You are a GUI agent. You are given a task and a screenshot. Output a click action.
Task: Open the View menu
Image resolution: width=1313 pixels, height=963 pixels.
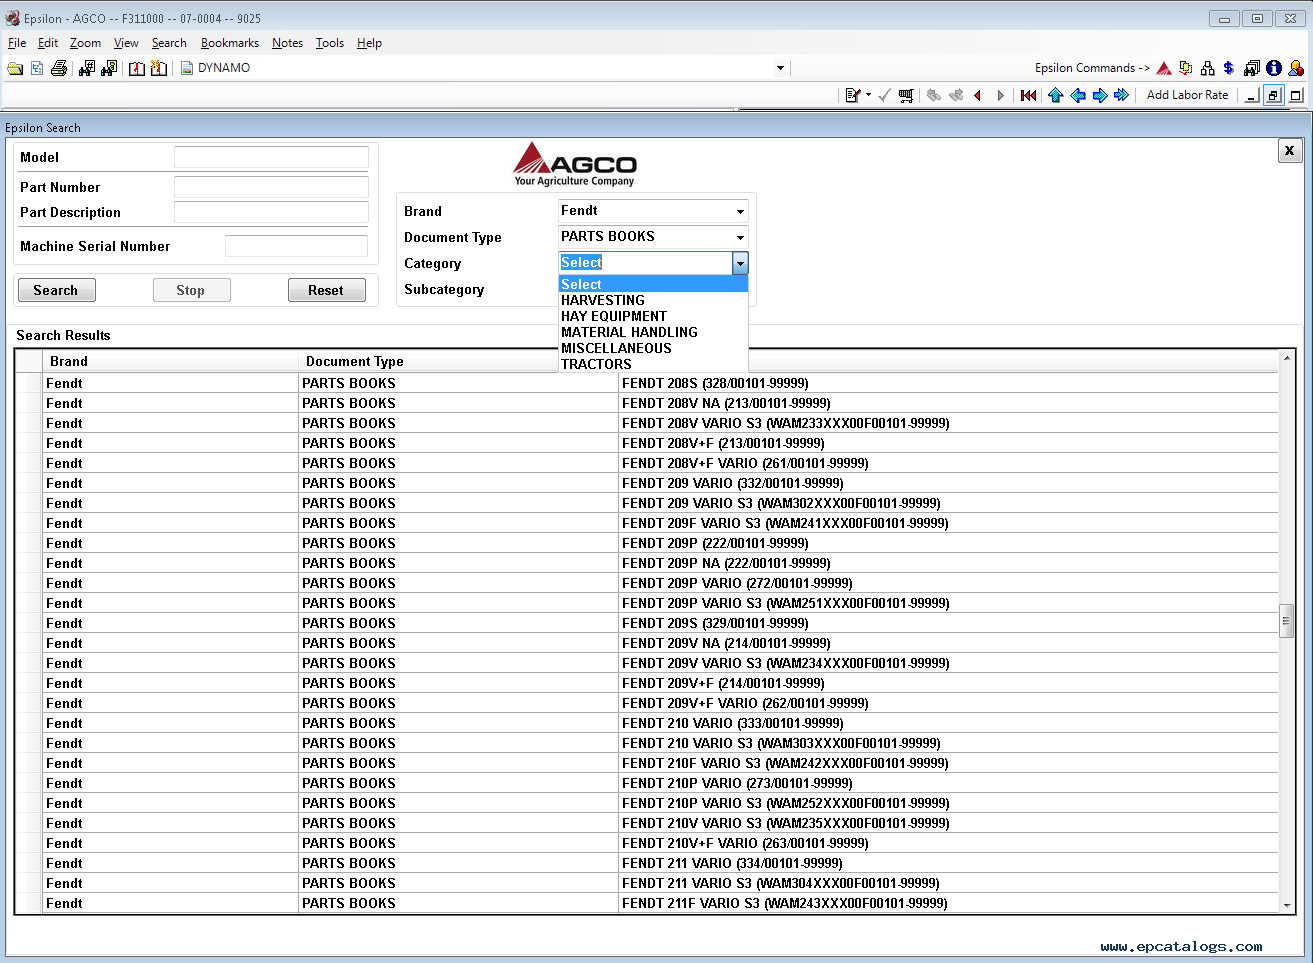click(126, 43)
